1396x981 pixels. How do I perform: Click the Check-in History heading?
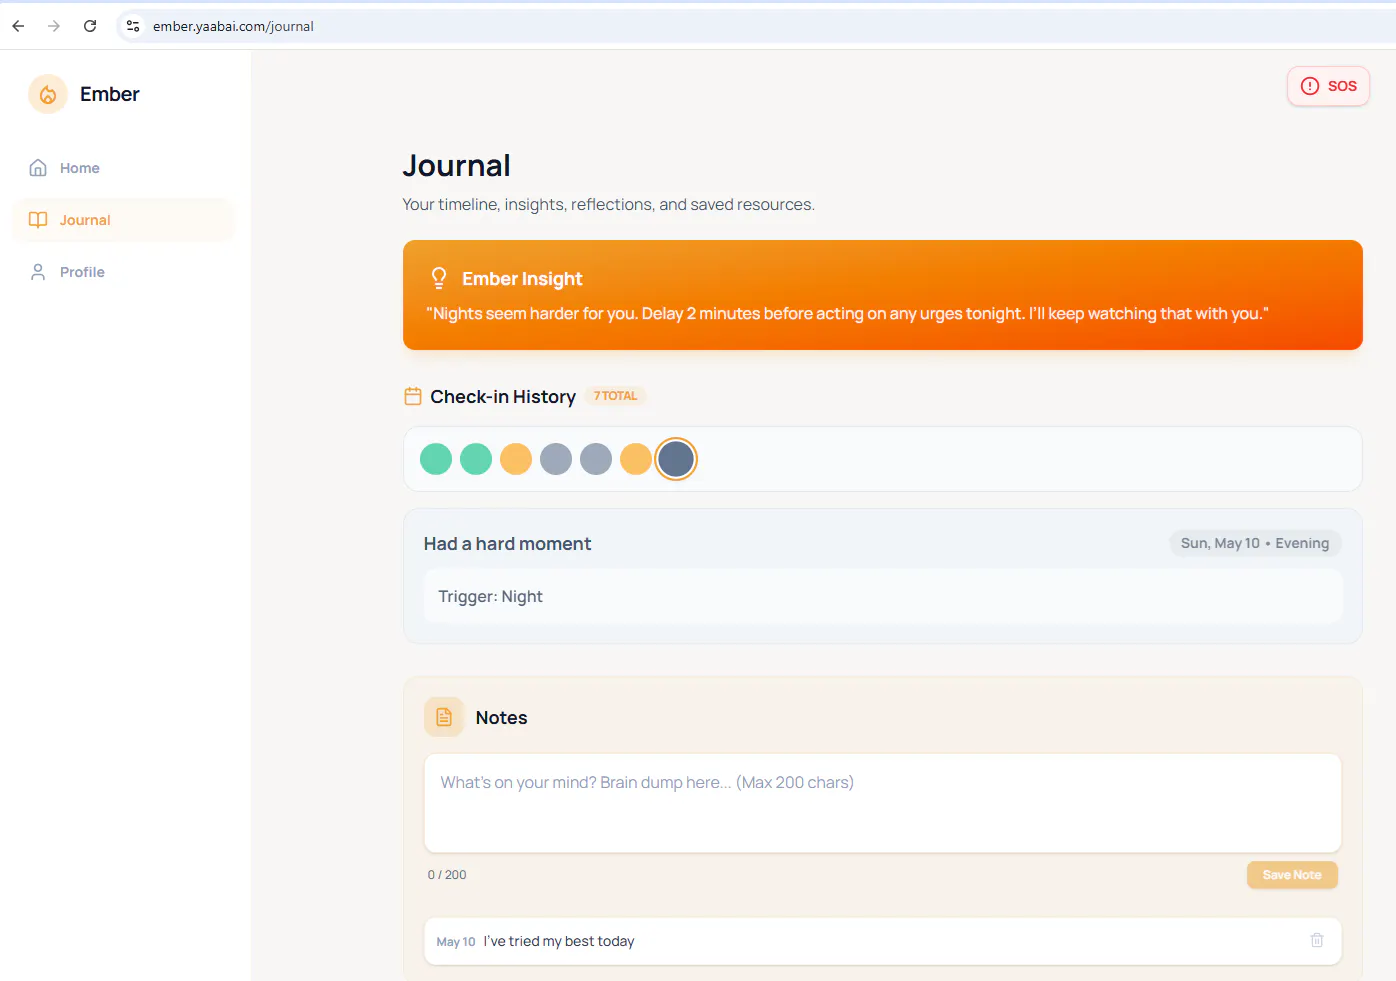[503, 397]
